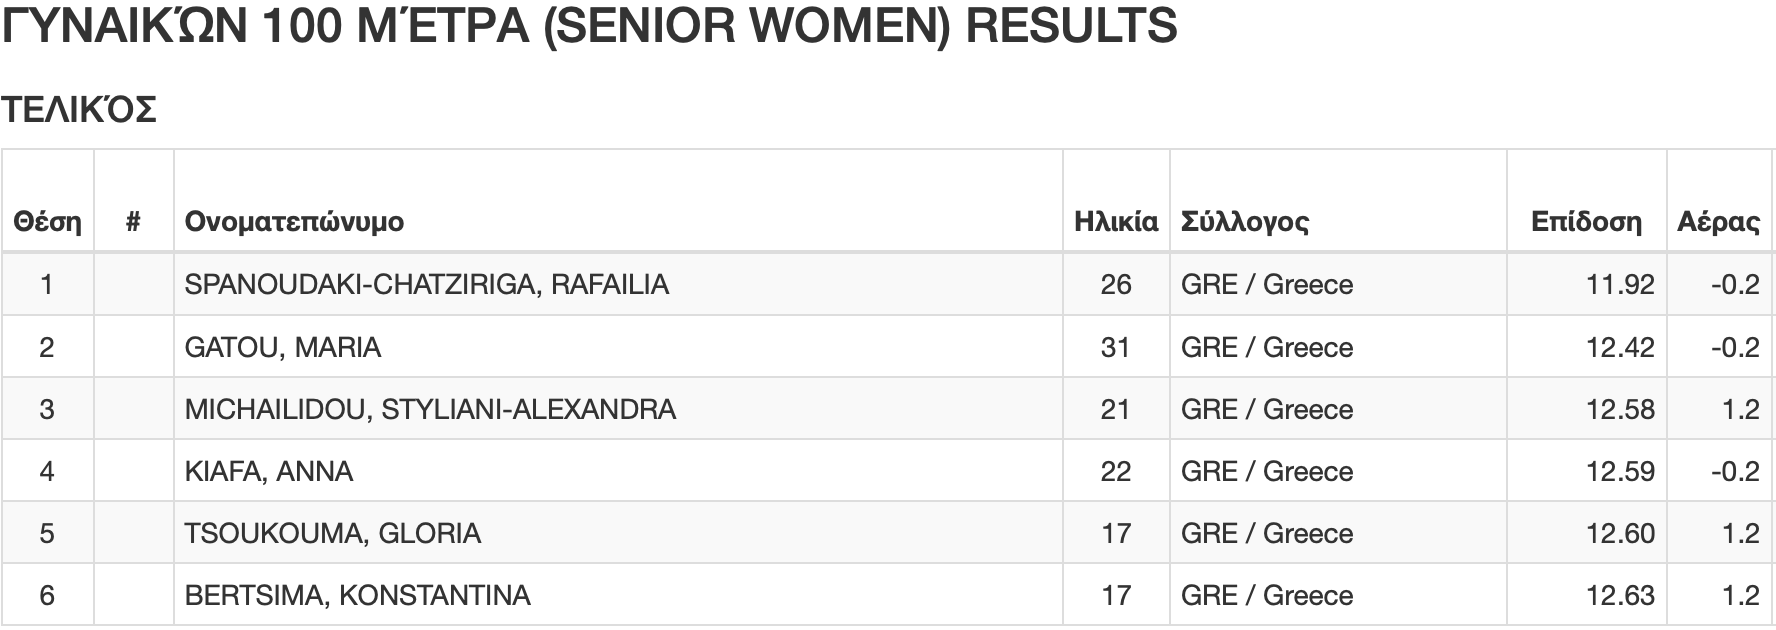Image resolution: width=1776 pixels, height=630 pixels.
Task: Click the 12.63 performance value
Action: tap(1621, 595)
